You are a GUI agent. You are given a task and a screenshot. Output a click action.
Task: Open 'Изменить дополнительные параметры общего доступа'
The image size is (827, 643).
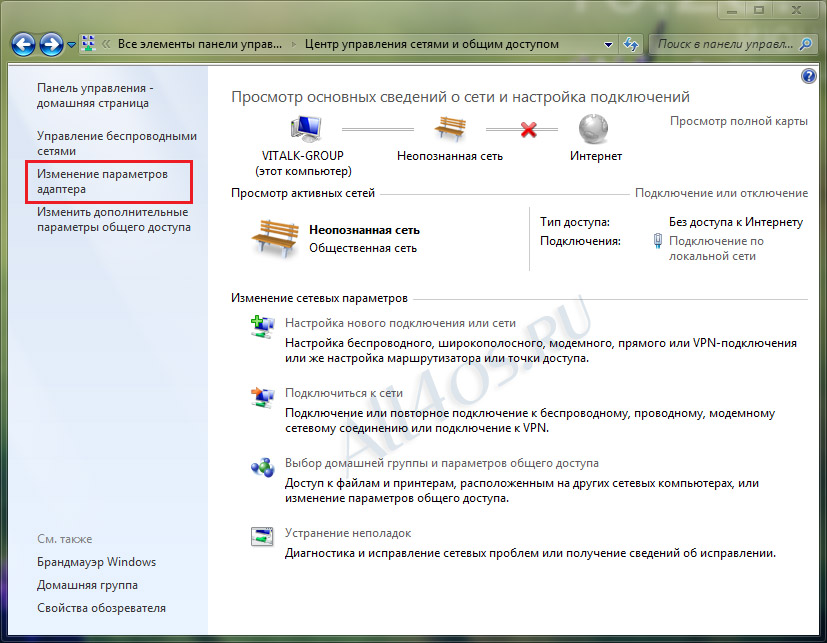point(113,219)
